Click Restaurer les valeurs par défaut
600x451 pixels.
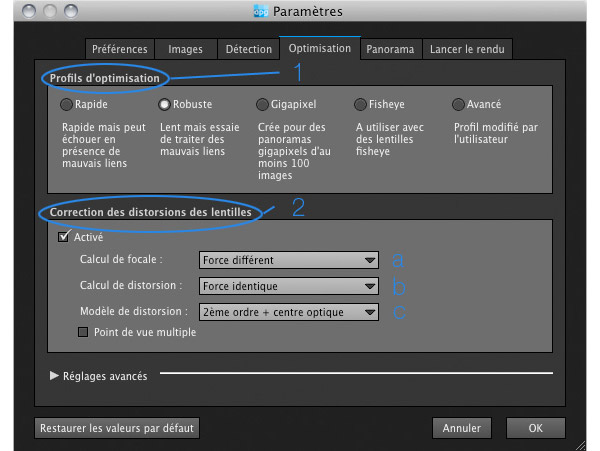[117, 428]
